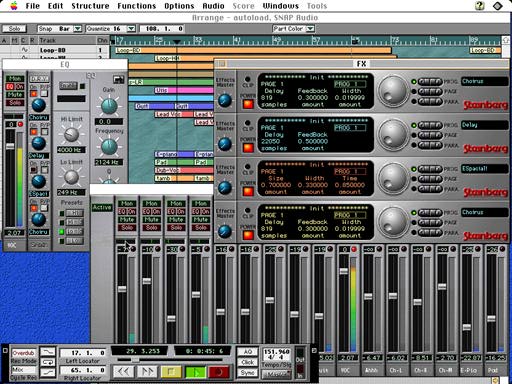Open the Apple menu
The image size is (512, 384).
point(13,6)
